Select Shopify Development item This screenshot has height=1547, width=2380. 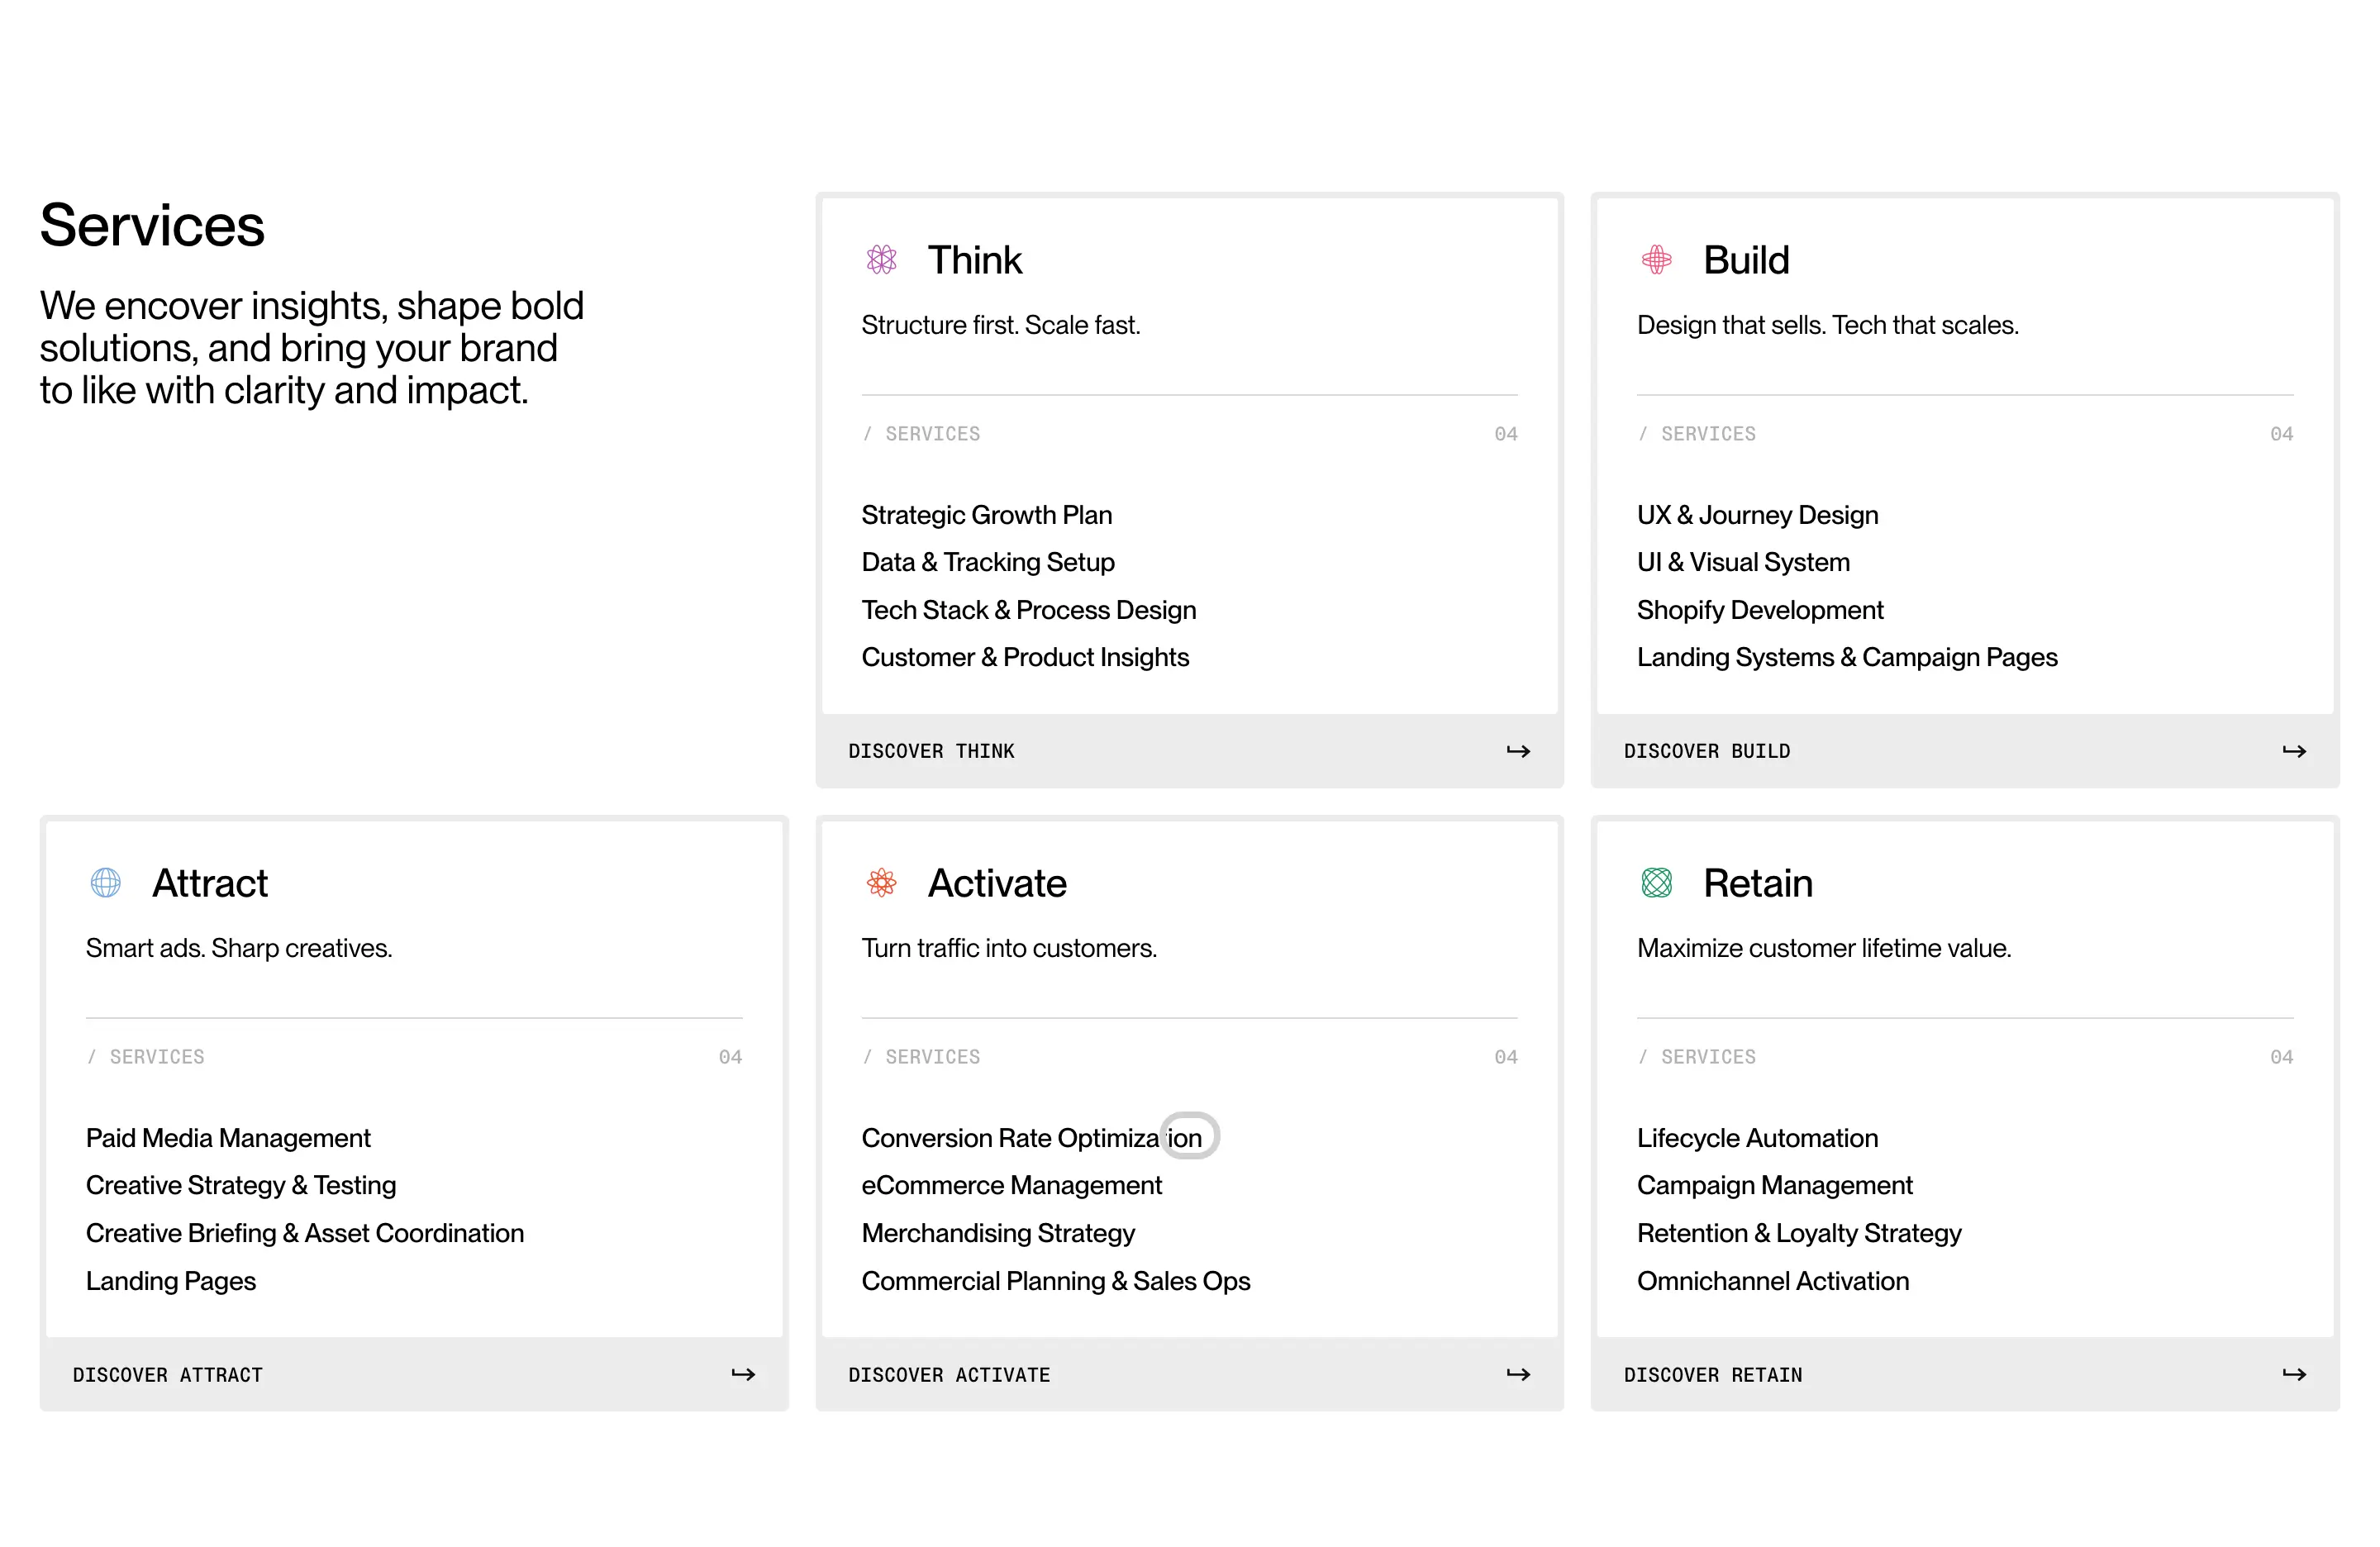pyautogui.click(x=1760, y=610)
